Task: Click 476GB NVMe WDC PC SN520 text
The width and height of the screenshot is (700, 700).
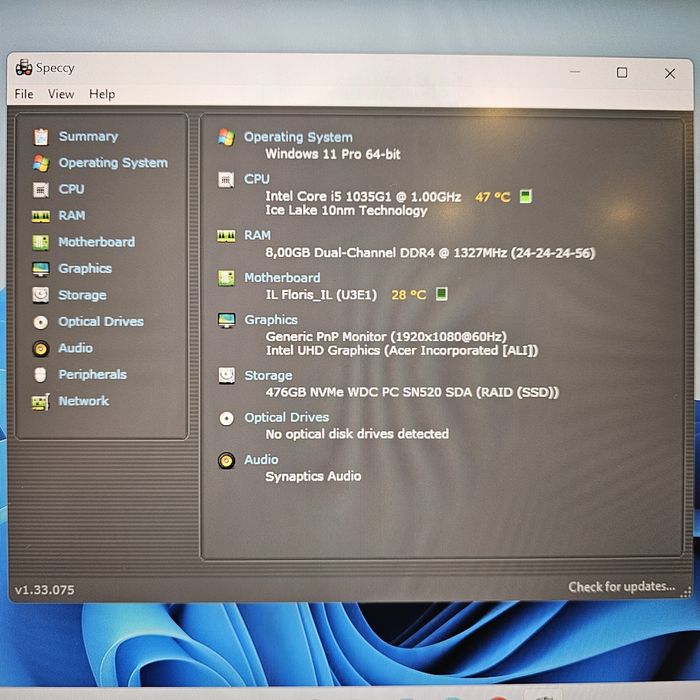Action: (x=412, y=392)
